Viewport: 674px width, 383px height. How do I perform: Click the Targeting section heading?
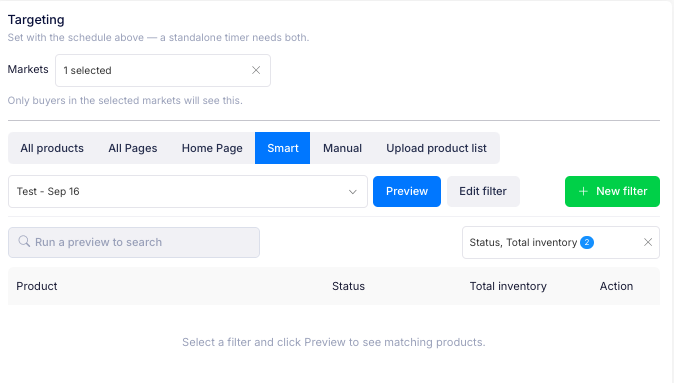[x=36, y=20]
